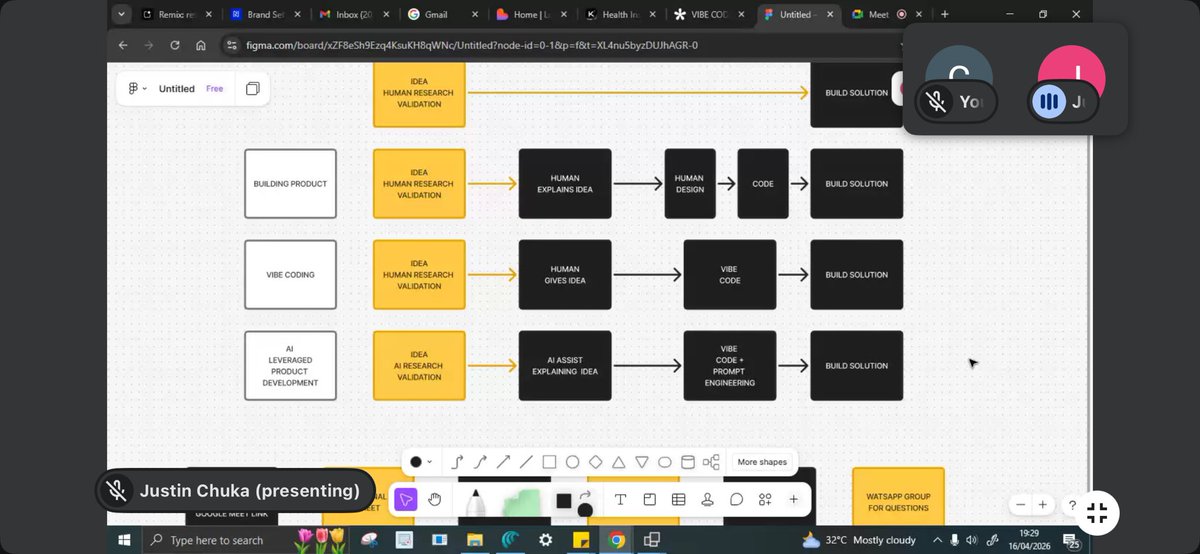The height and width of the screenshot is (554, 1200).
Task: Toggle your muted microphone in call overlay
Action: point(936,101)
